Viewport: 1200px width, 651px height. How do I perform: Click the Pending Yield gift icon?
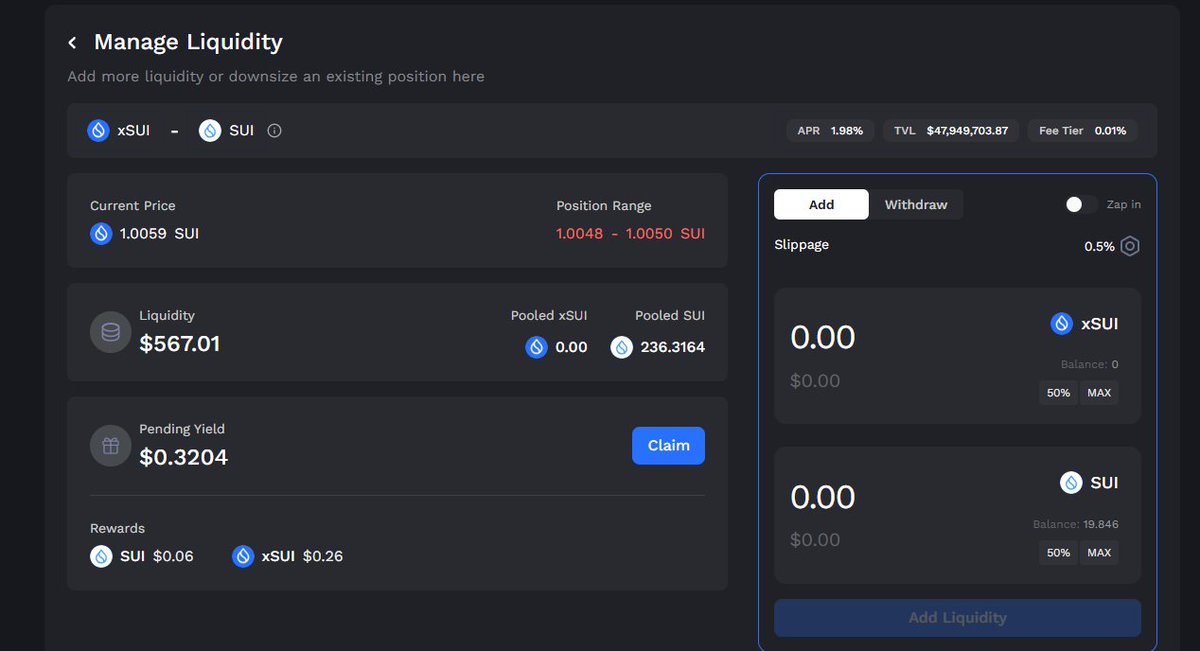pyautogui.click(x=111, y=446)
